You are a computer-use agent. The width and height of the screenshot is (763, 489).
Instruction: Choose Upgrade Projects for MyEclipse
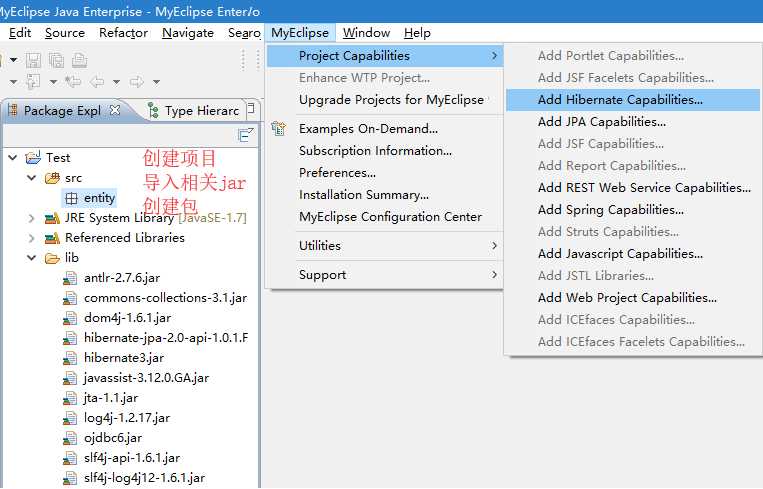(x=385, y=100)
